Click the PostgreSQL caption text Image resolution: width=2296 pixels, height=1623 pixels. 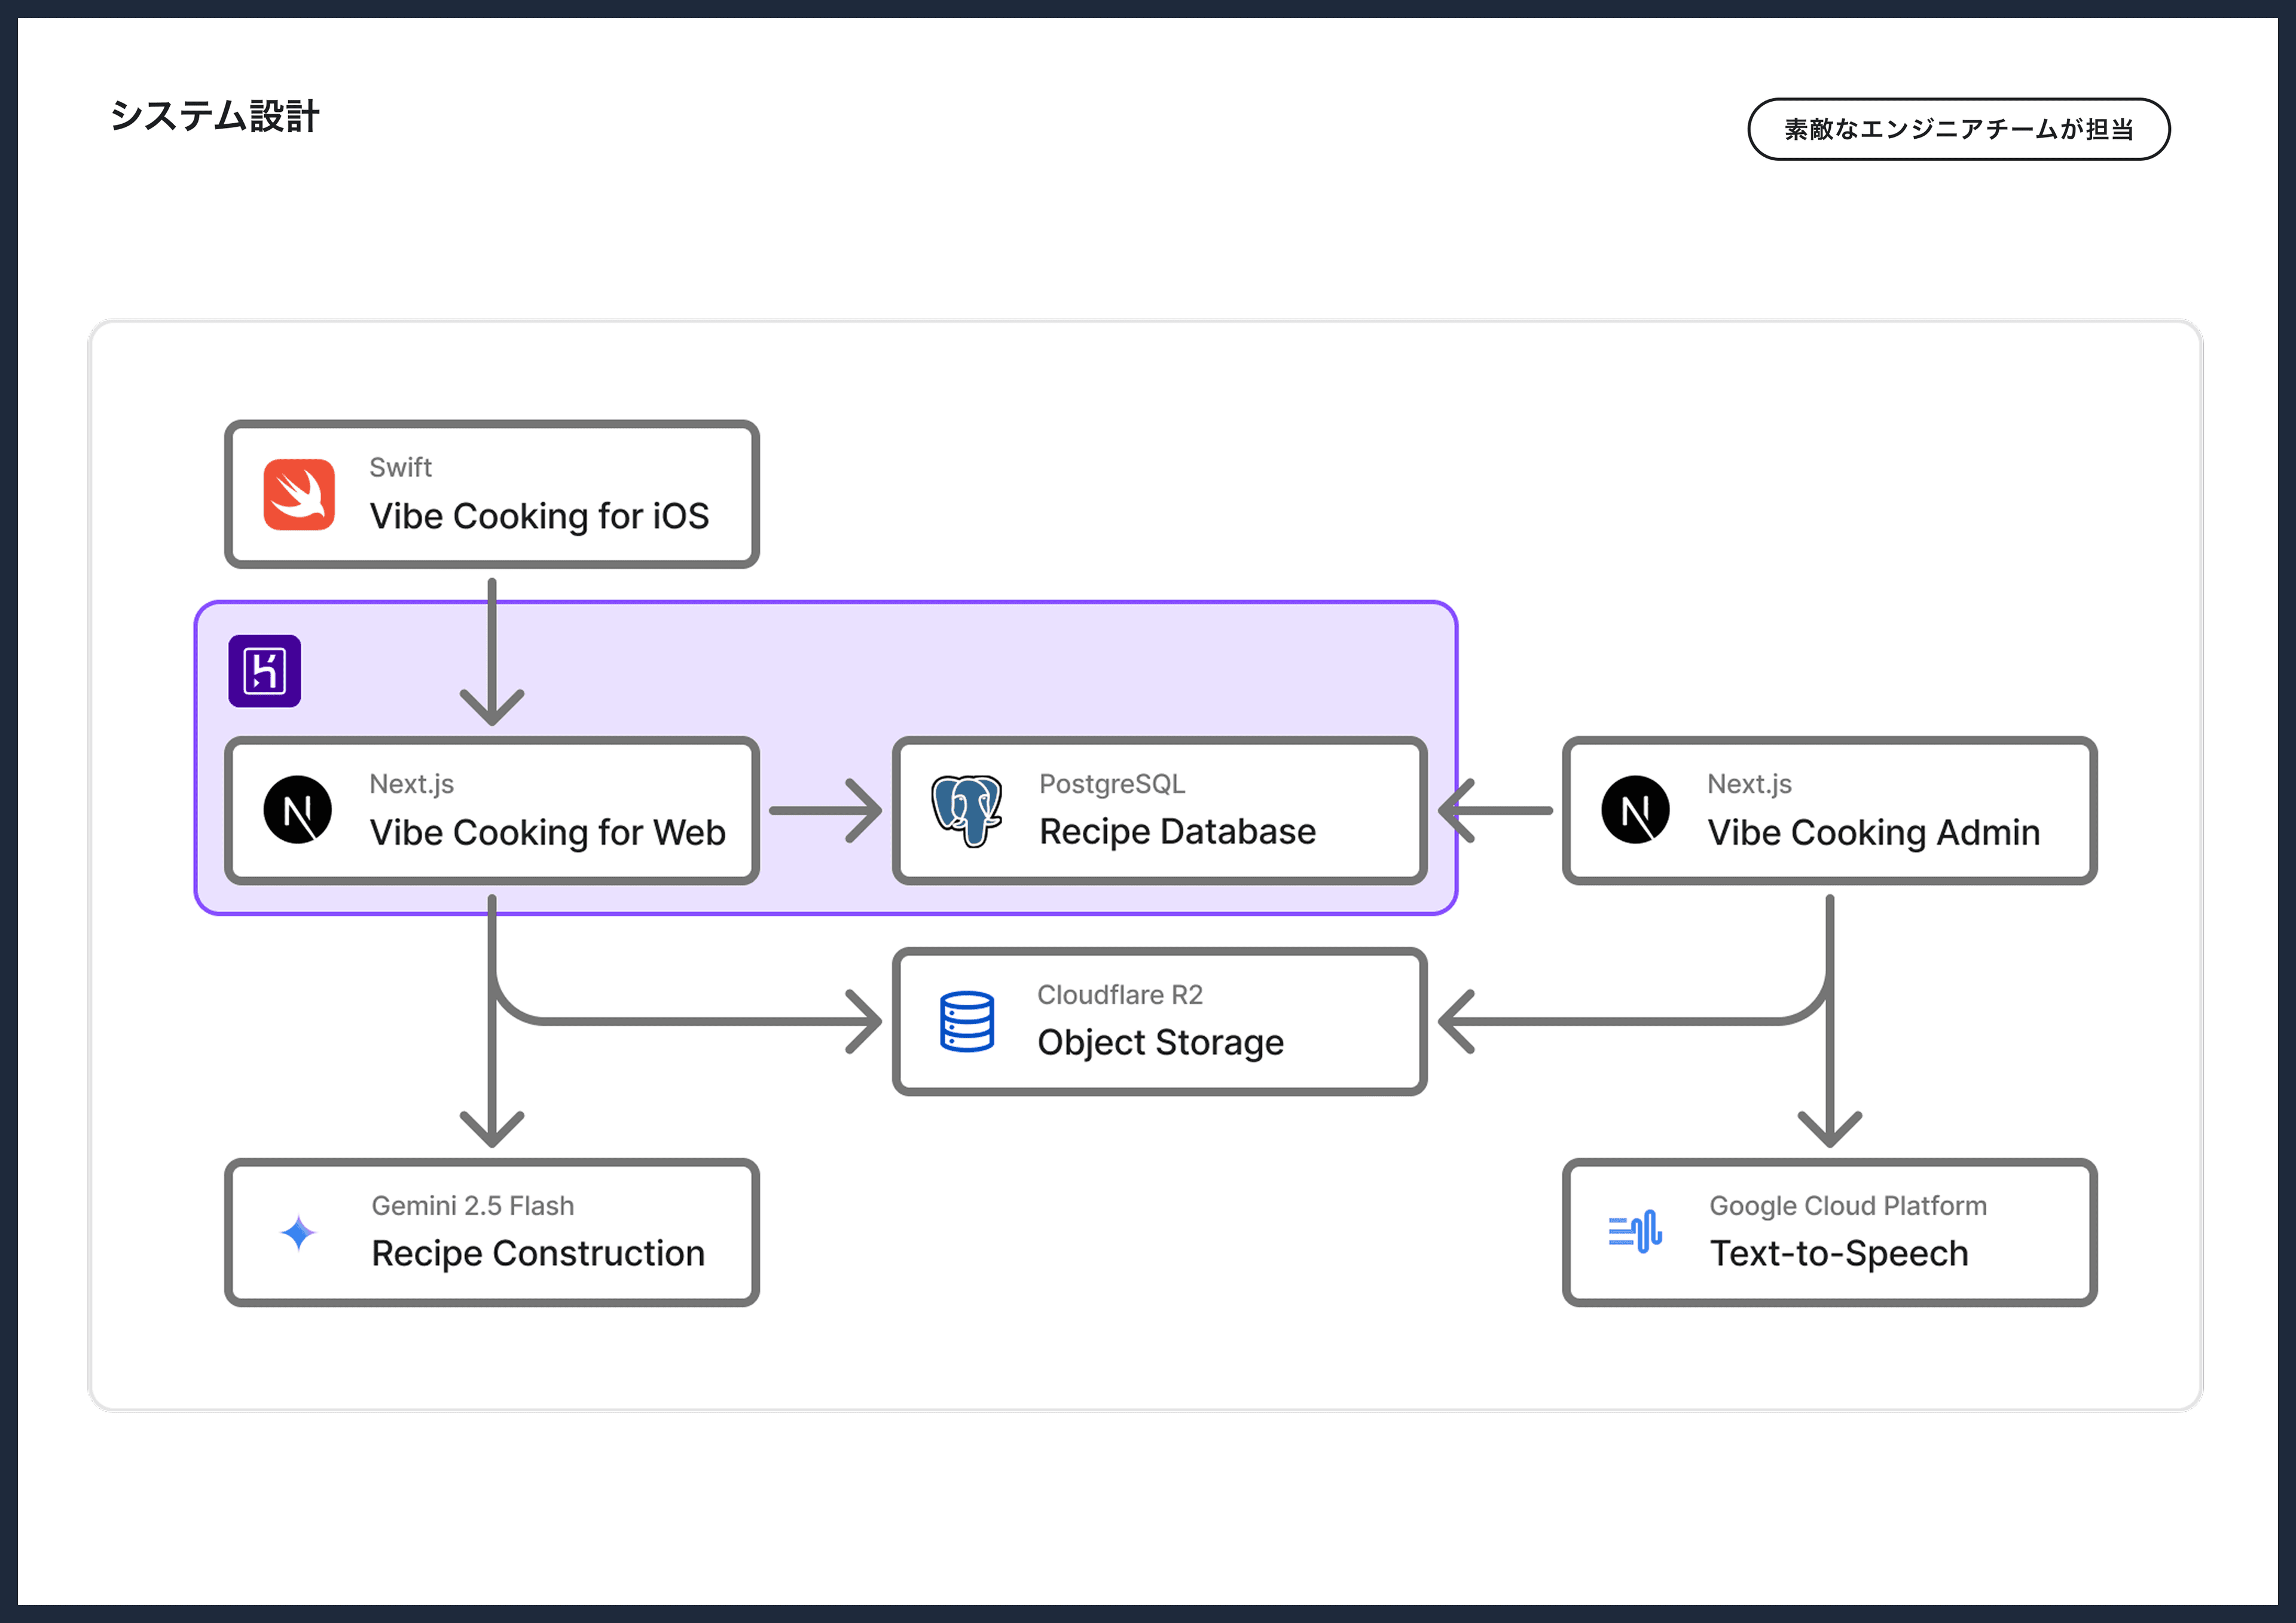point(1112,784)
